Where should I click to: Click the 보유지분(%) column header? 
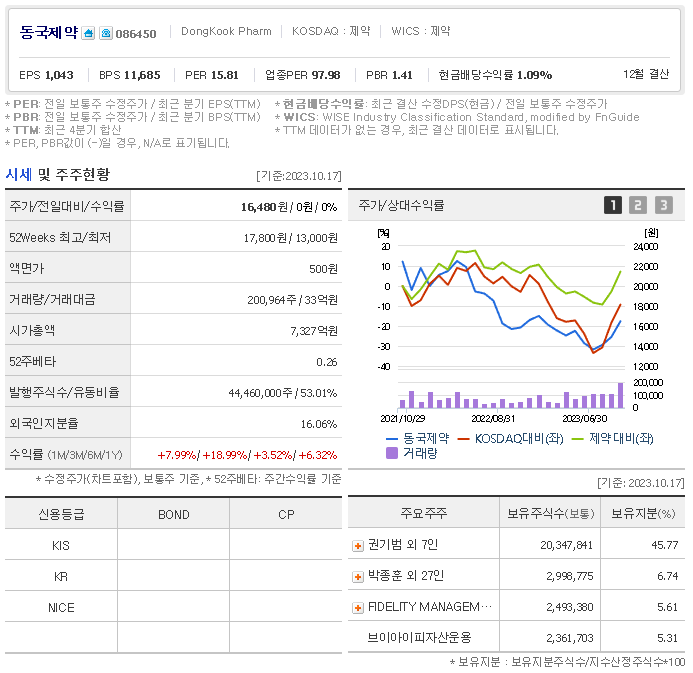coord(643,513)
